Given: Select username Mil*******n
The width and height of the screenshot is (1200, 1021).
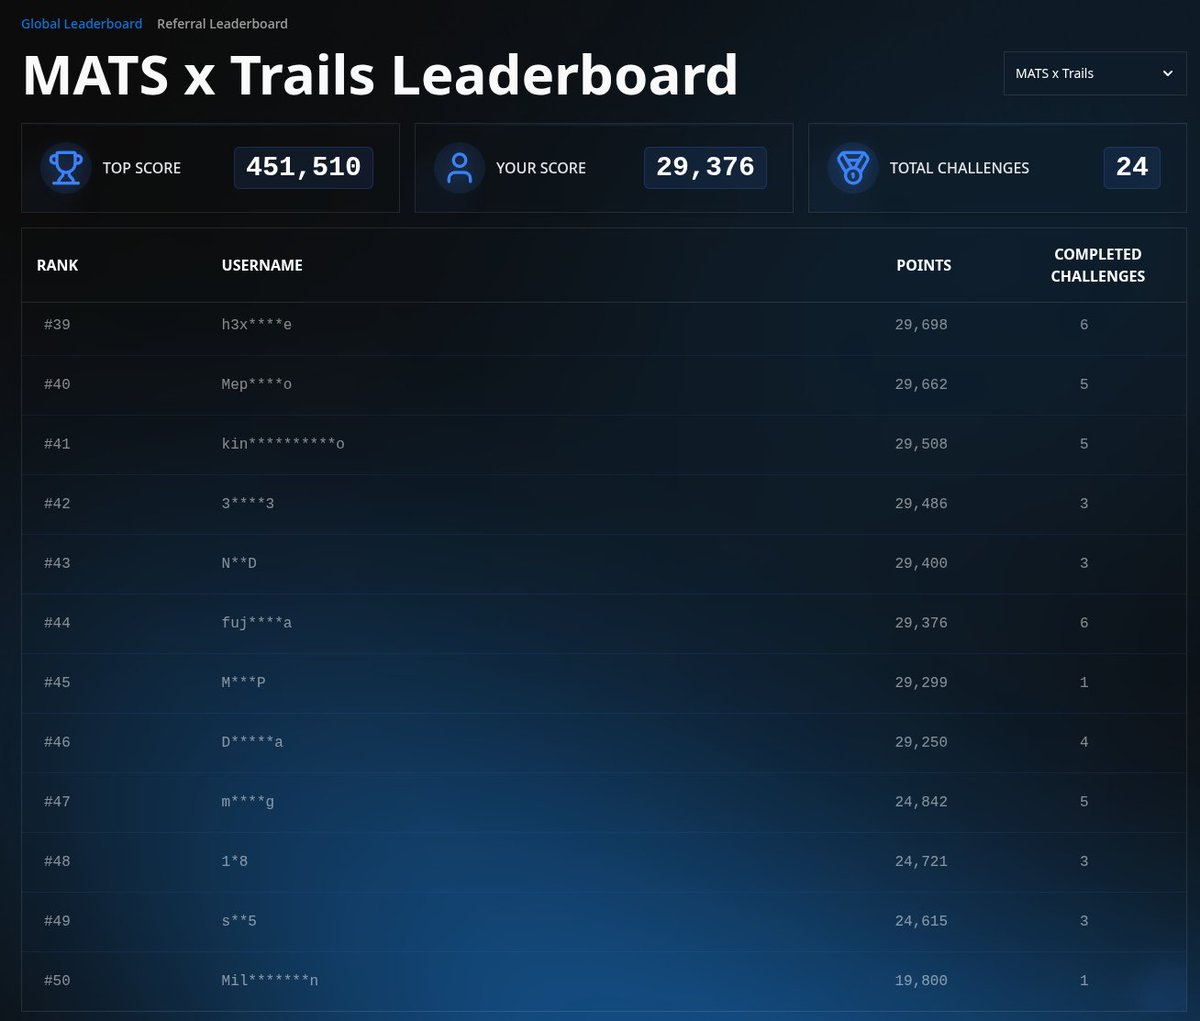Looking at the screenshot, I should [x=270, y=981].
